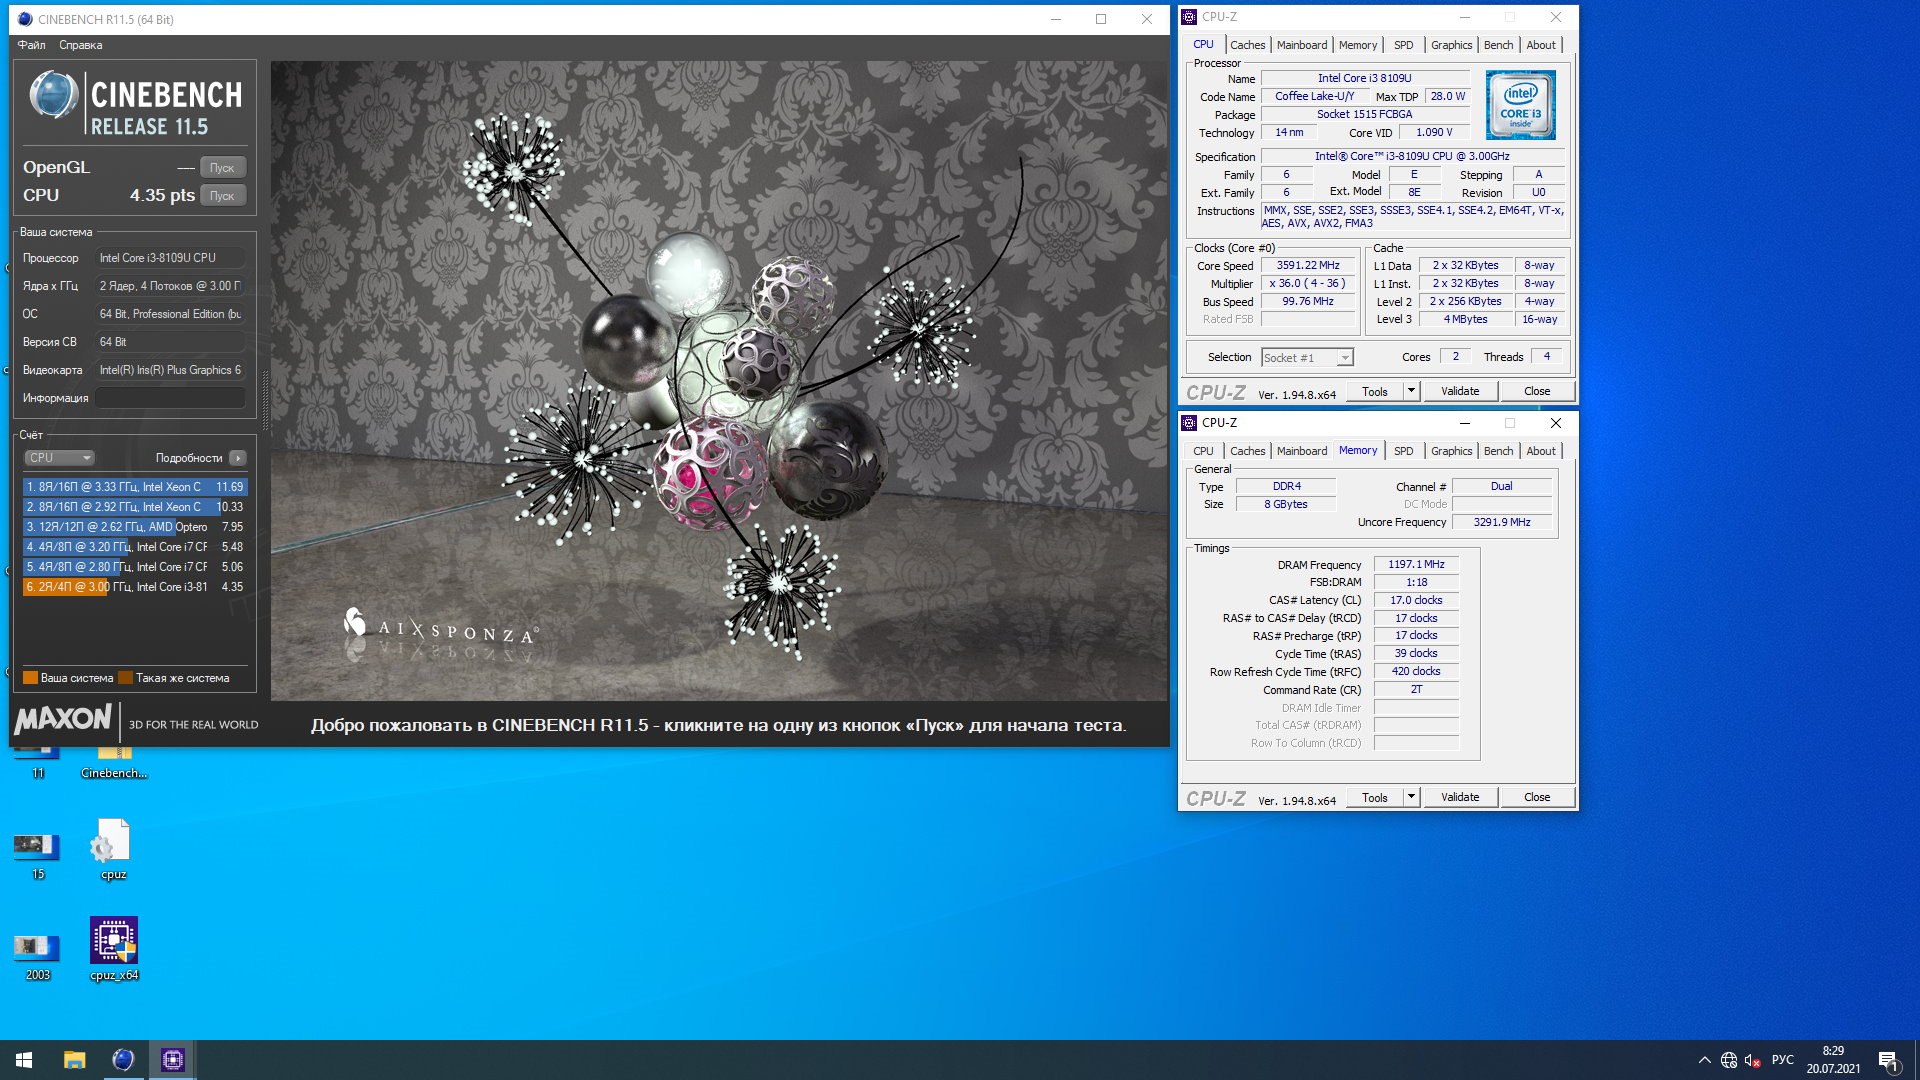Click Validate in upper CPU-Z window
1920x1080 pixels.
pyautogui.click(x=1460, y=392)
